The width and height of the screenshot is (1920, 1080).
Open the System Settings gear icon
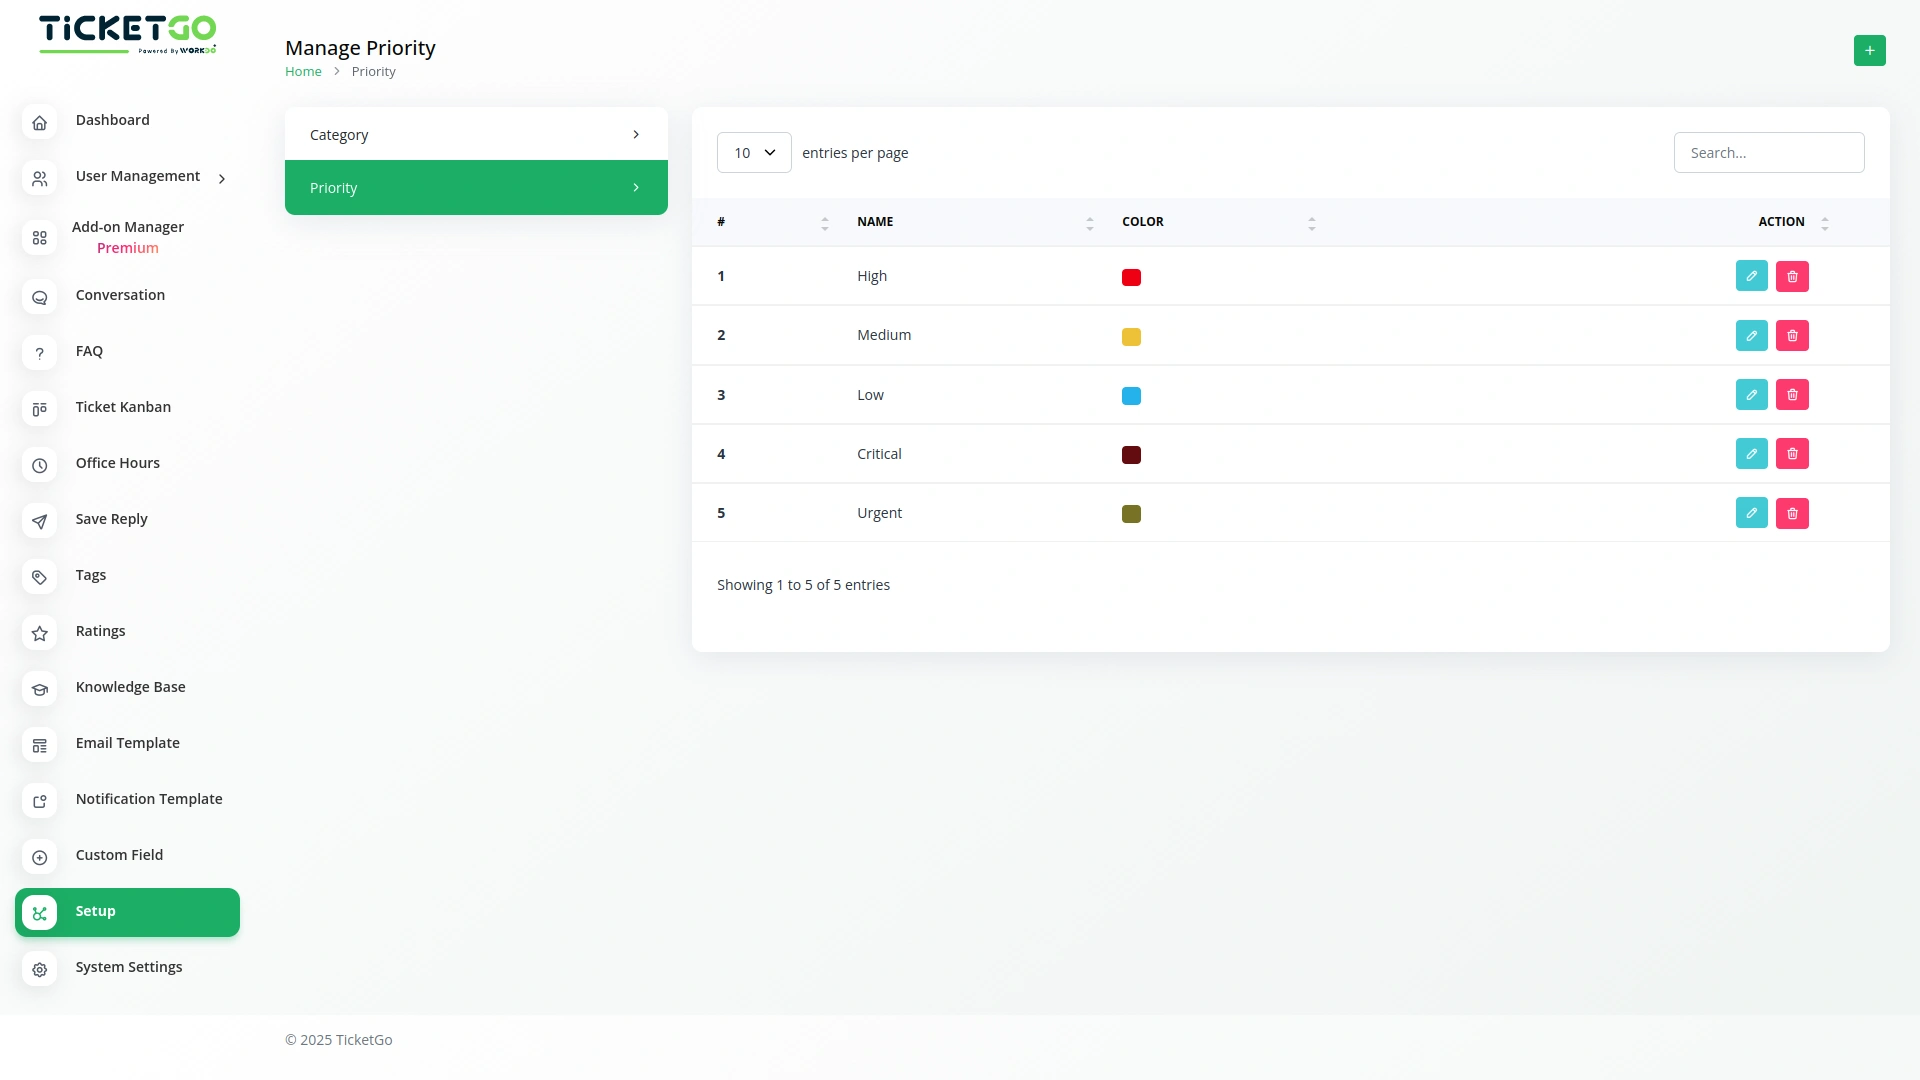click(x=39, y=970)
